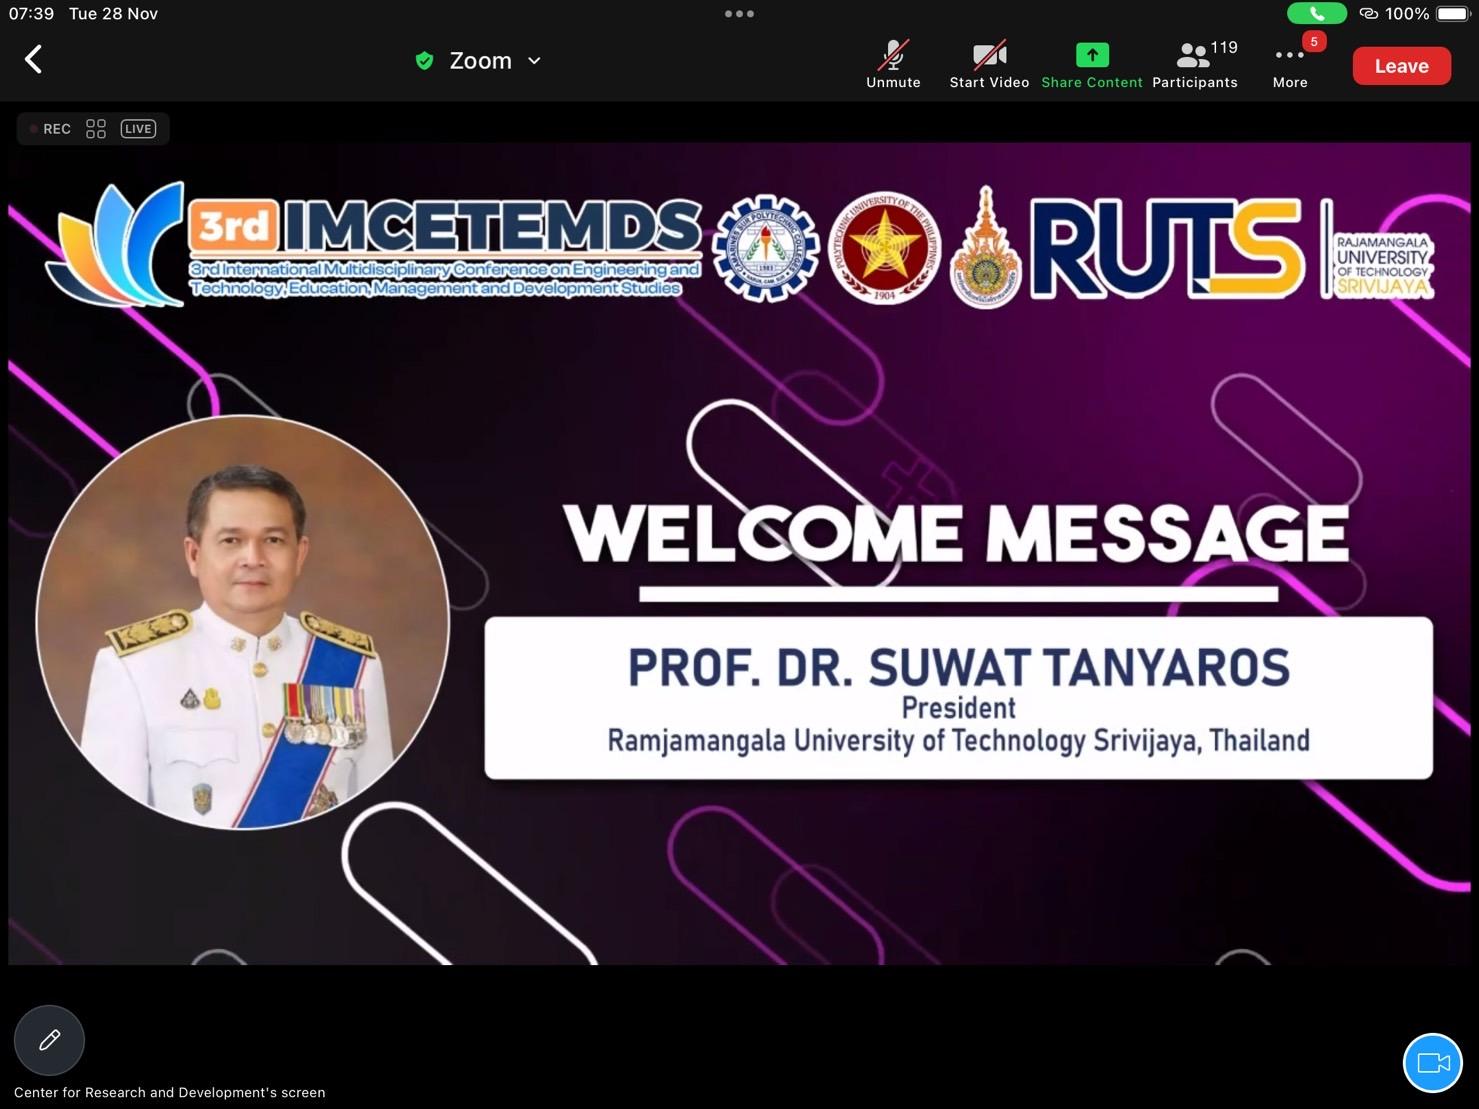Tap the PROF. DR. SUWAT TANYAROS name
Viewport: 1479px width, 1109px height.
[x=958, y=667]
